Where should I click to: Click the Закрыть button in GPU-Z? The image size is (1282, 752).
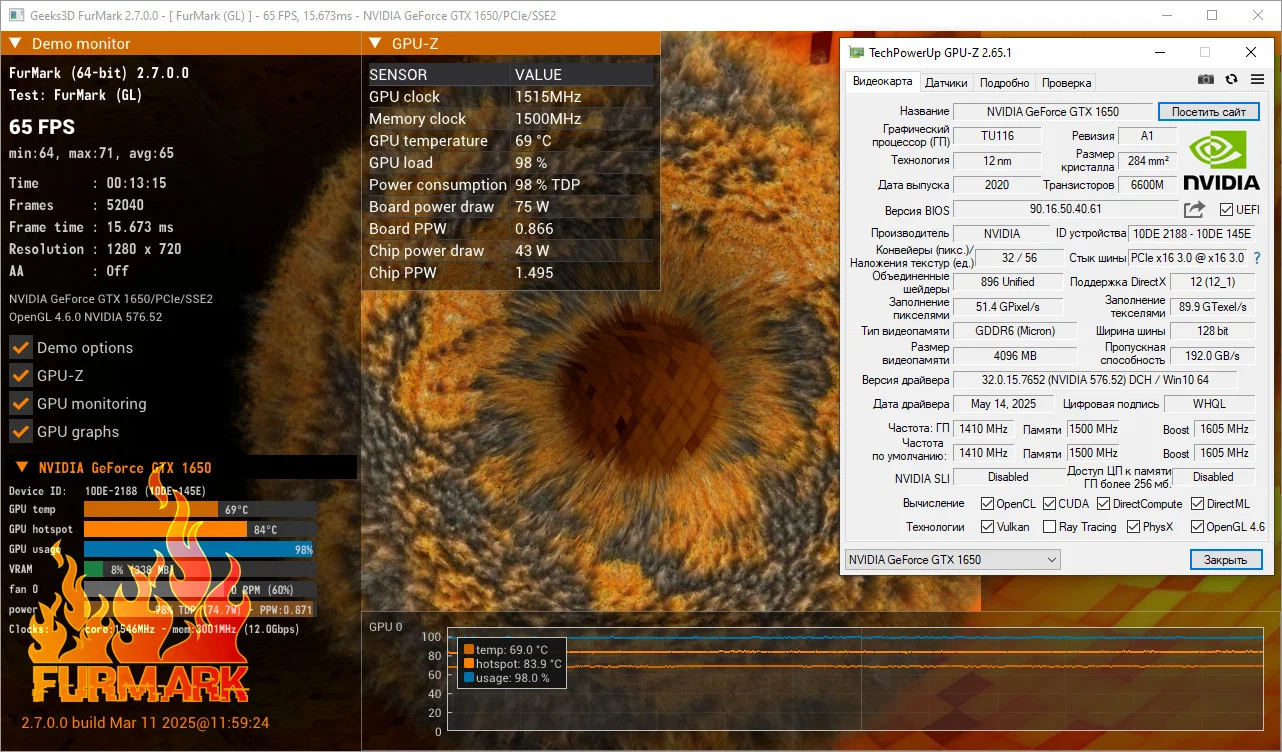pos(1225,560)
